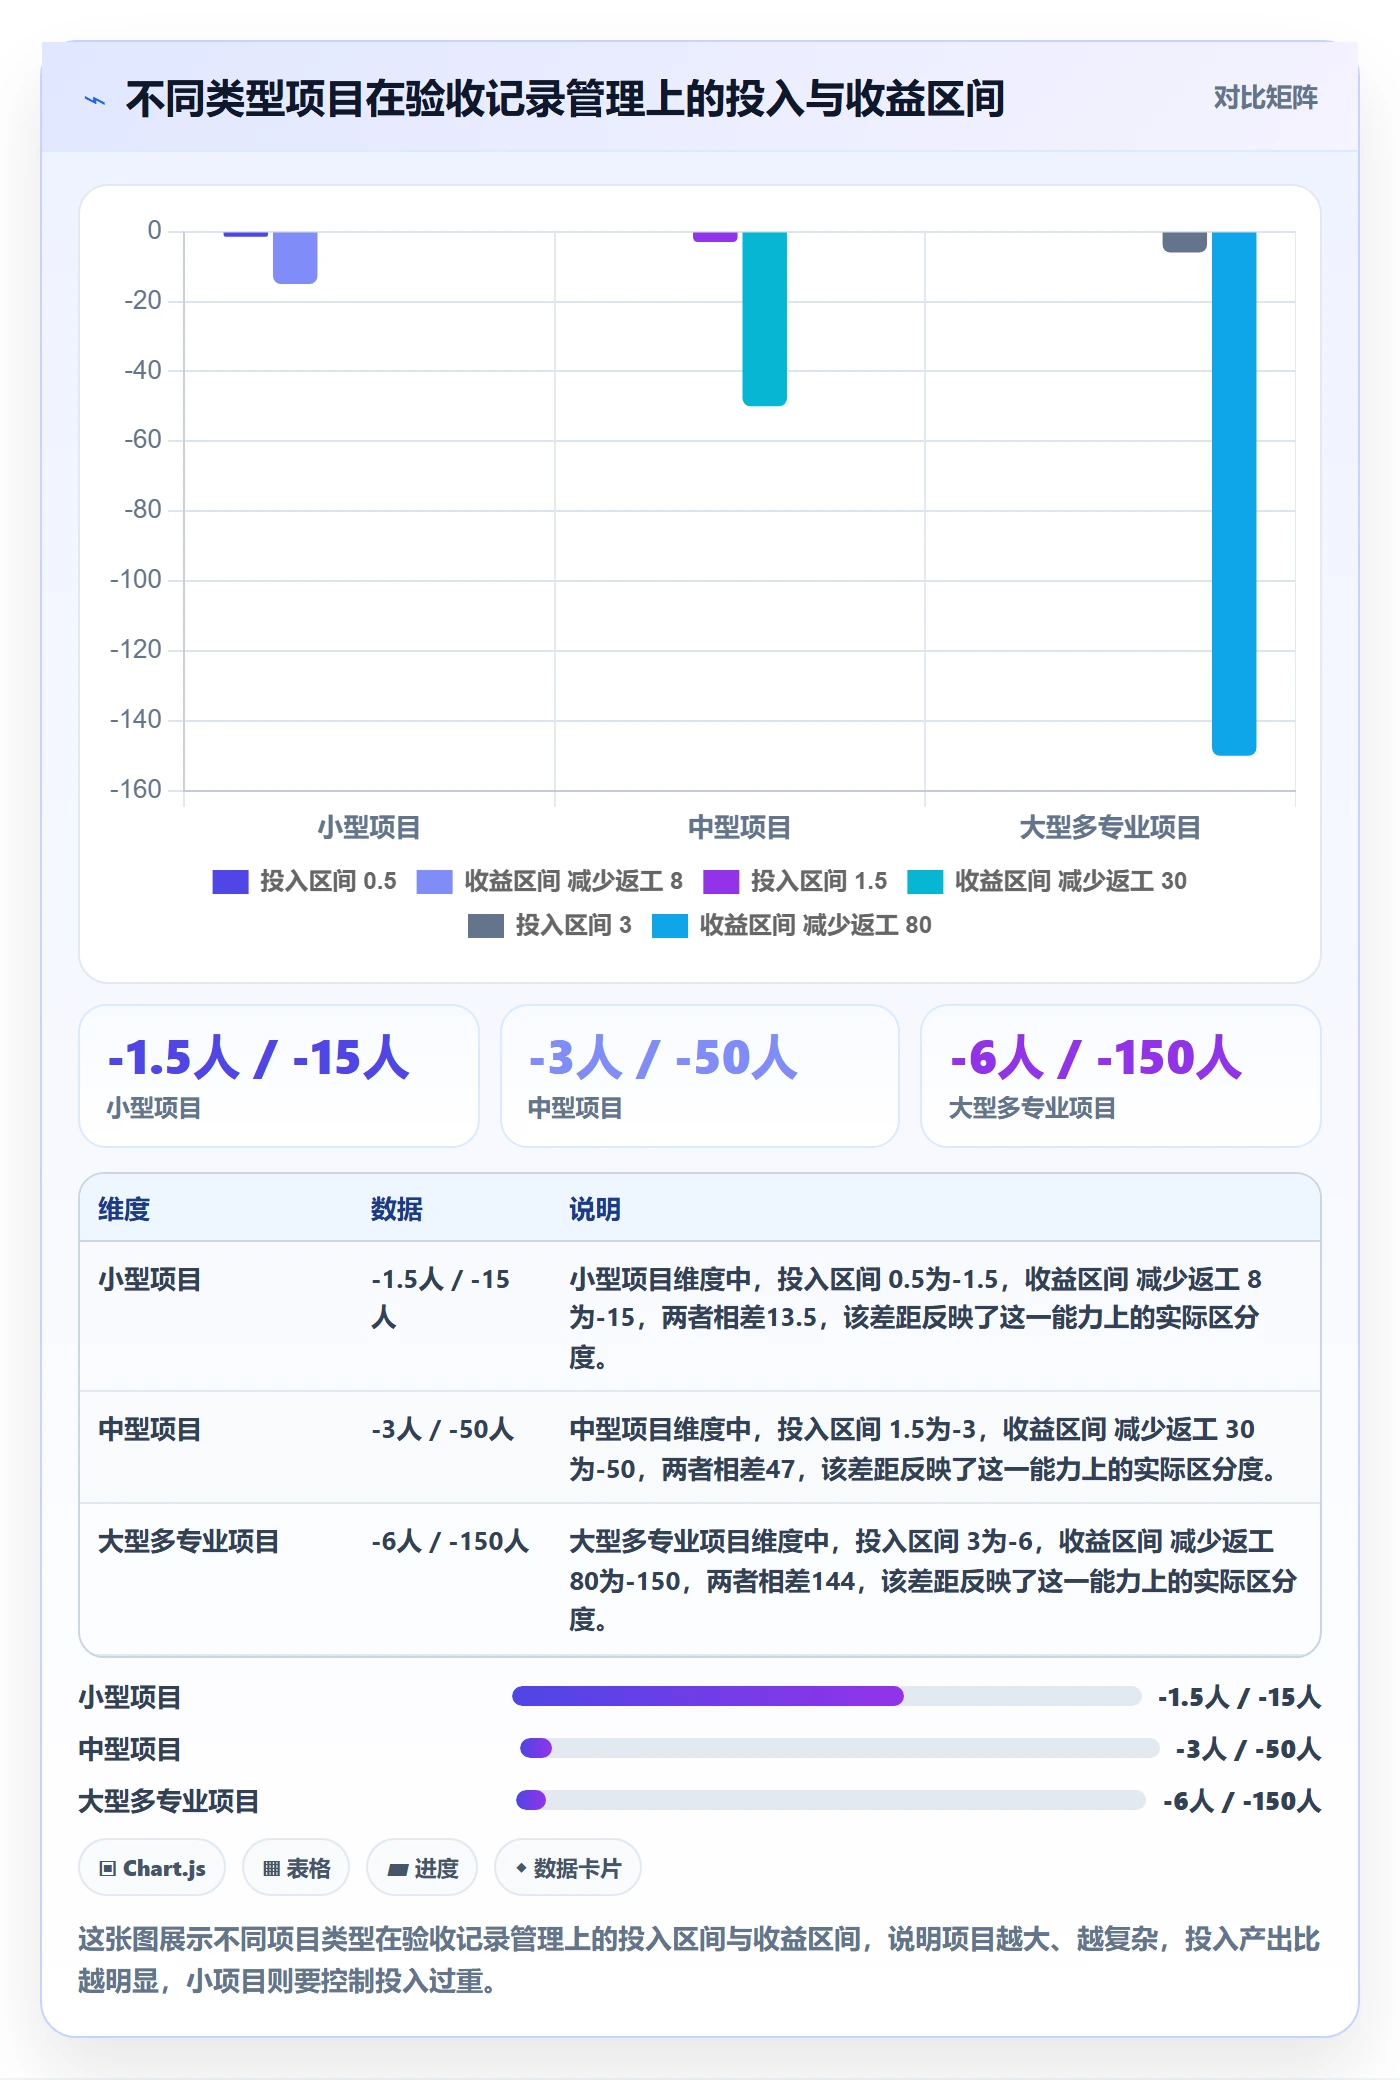Click the light purple 小型项目 benefit bar
Viewport: 1400px width, 2080px height.
(295, 258)
